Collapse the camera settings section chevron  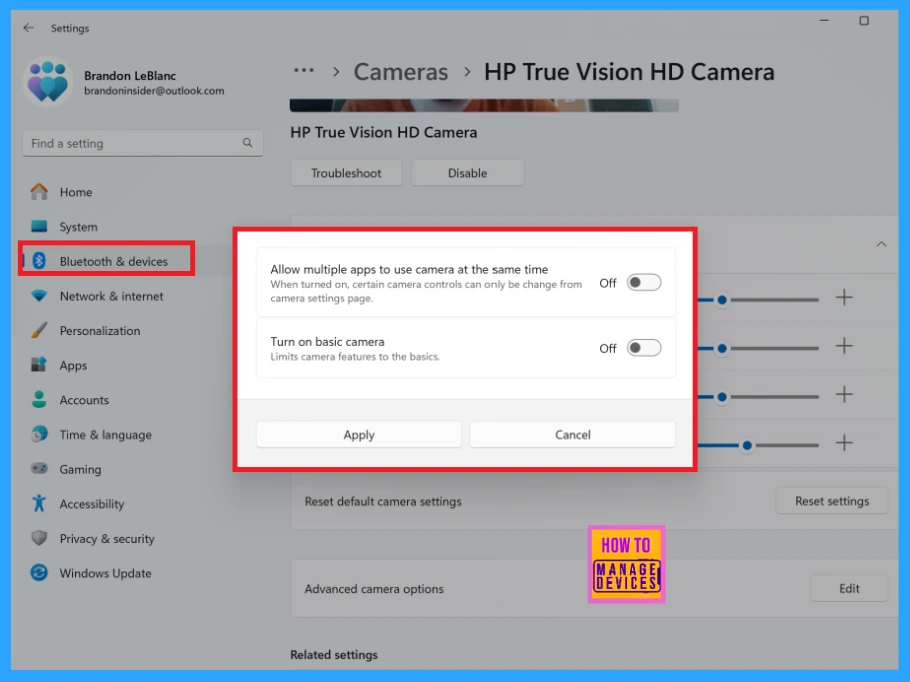[x=881, y=244]
